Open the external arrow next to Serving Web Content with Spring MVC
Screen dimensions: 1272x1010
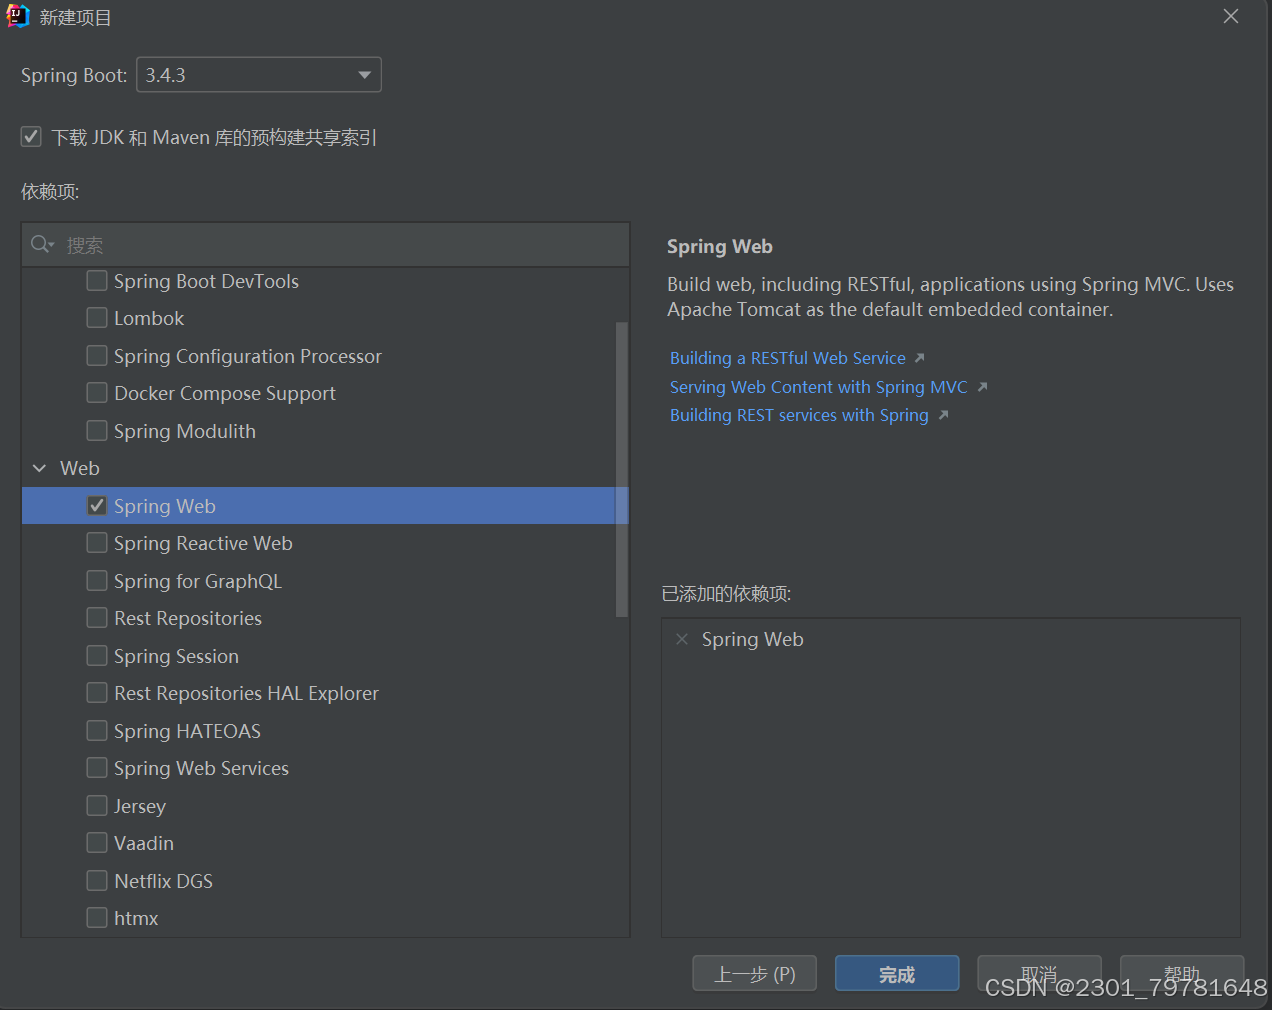pos(982,386)
